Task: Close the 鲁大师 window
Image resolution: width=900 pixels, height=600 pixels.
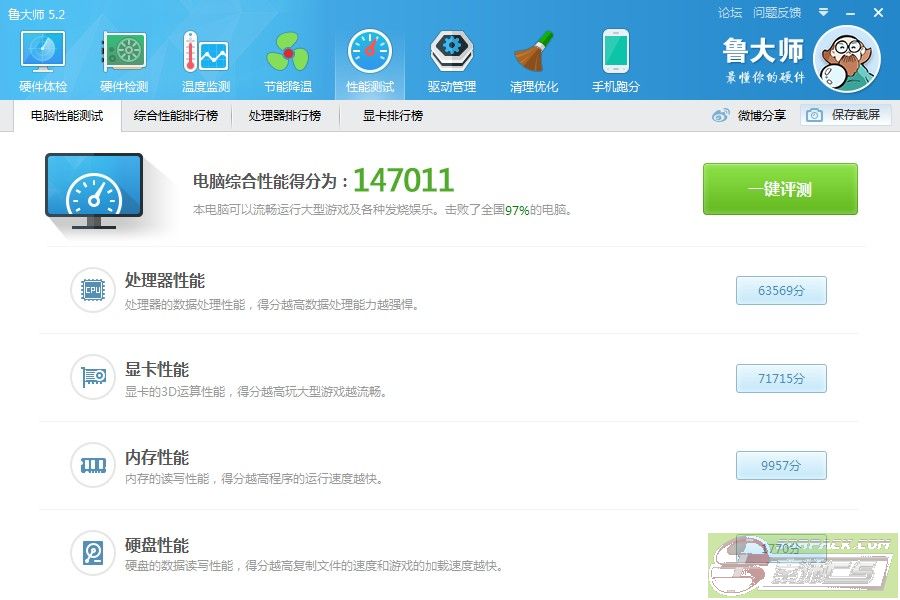Action: (878, 13)
